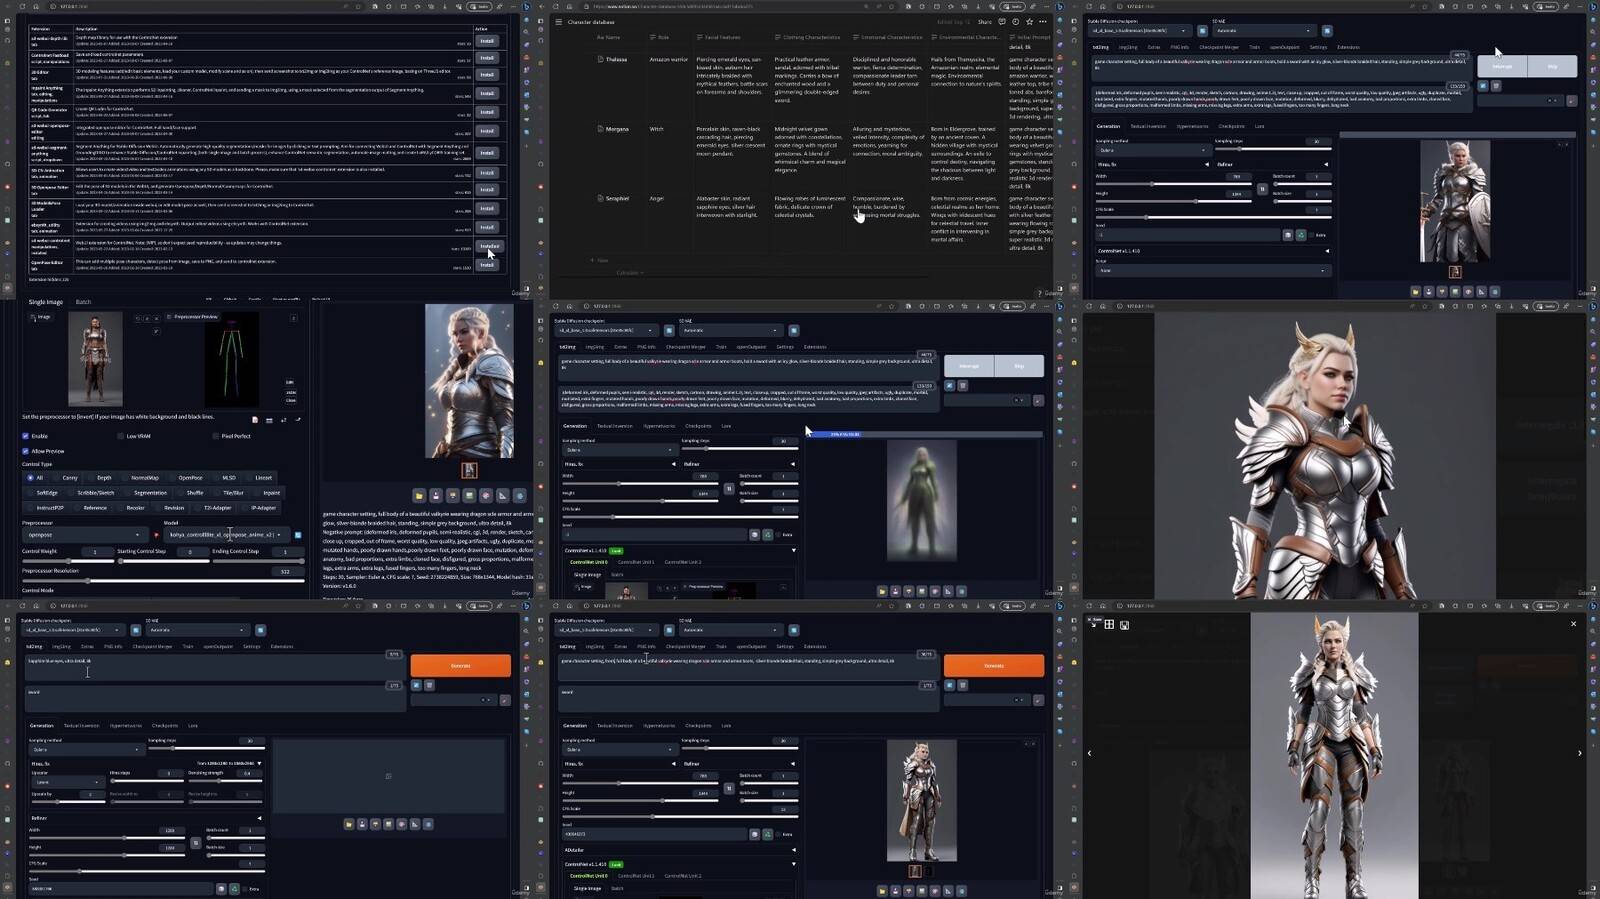Open comments in the Notion Character database
The height and width of the screenshot is (899, 1600).
[1002, 21]
